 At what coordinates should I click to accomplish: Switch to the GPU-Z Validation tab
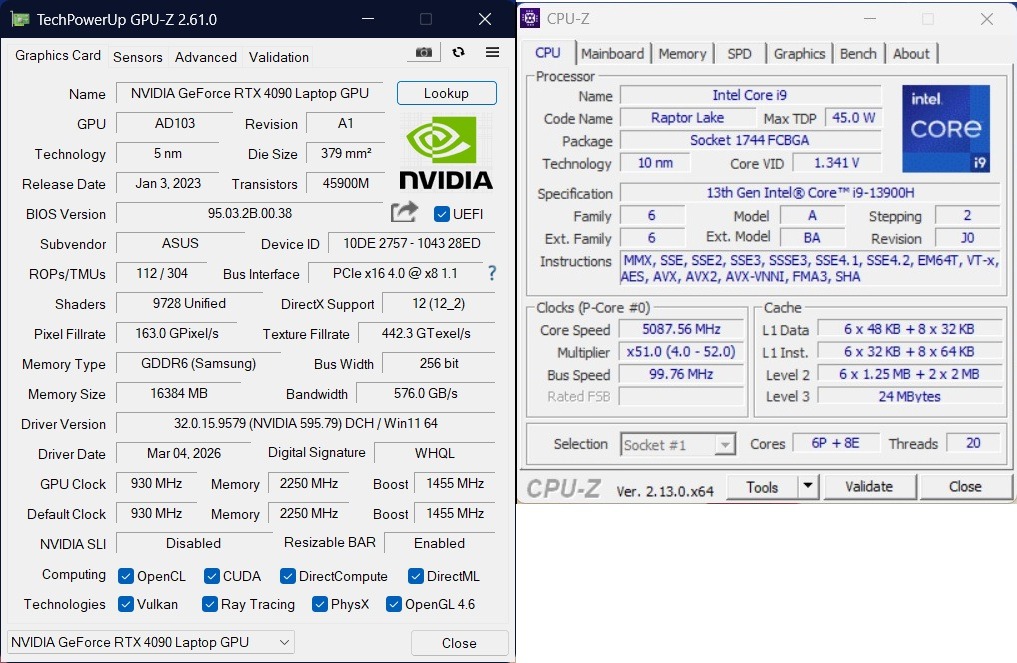(279, 57)
